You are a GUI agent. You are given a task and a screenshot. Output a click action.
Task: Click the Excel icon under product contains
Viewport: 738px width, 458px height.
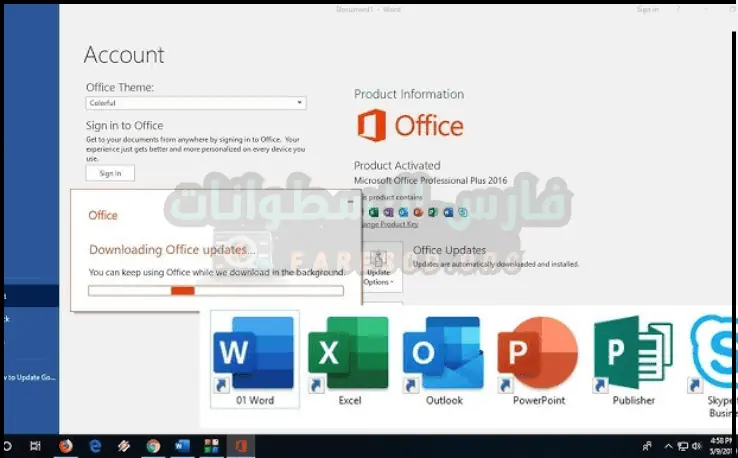coord(374,212)
